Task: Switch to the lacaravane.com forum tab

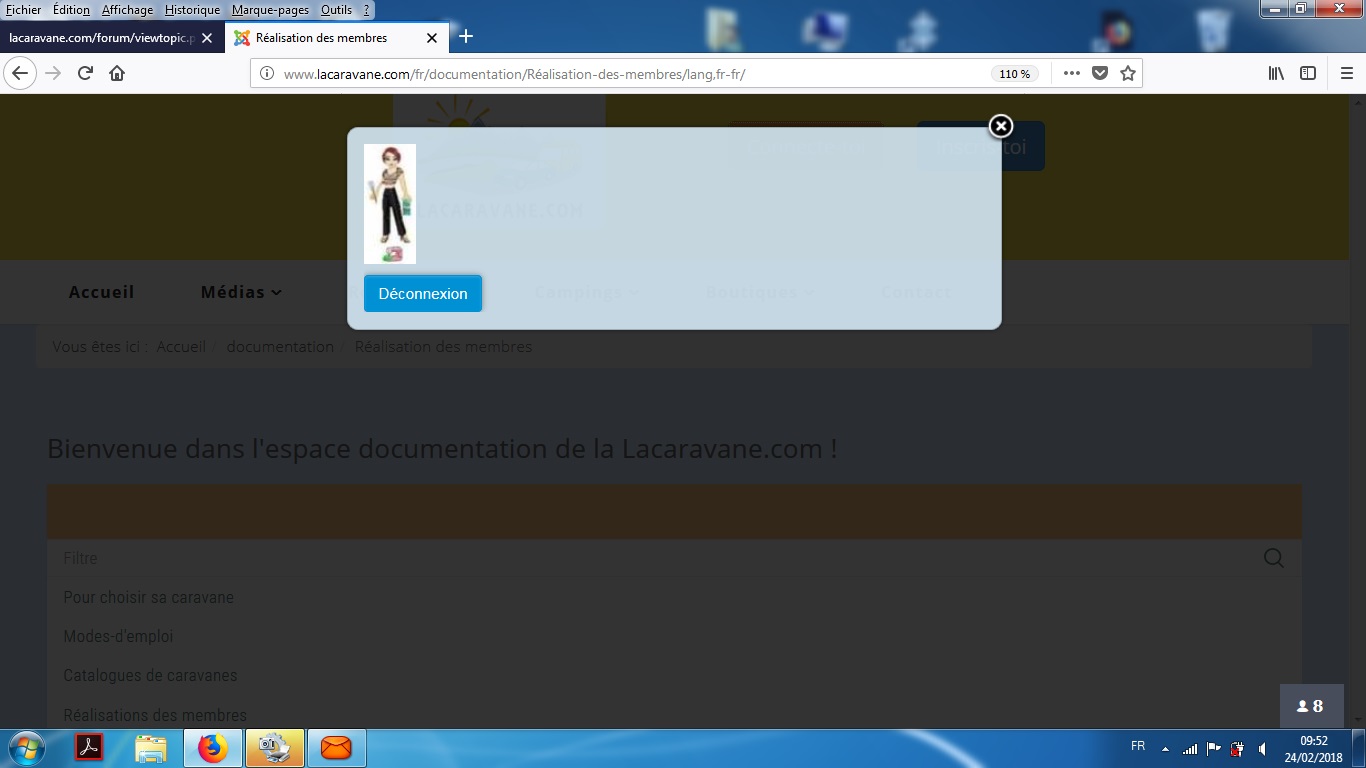Action: 100,38
